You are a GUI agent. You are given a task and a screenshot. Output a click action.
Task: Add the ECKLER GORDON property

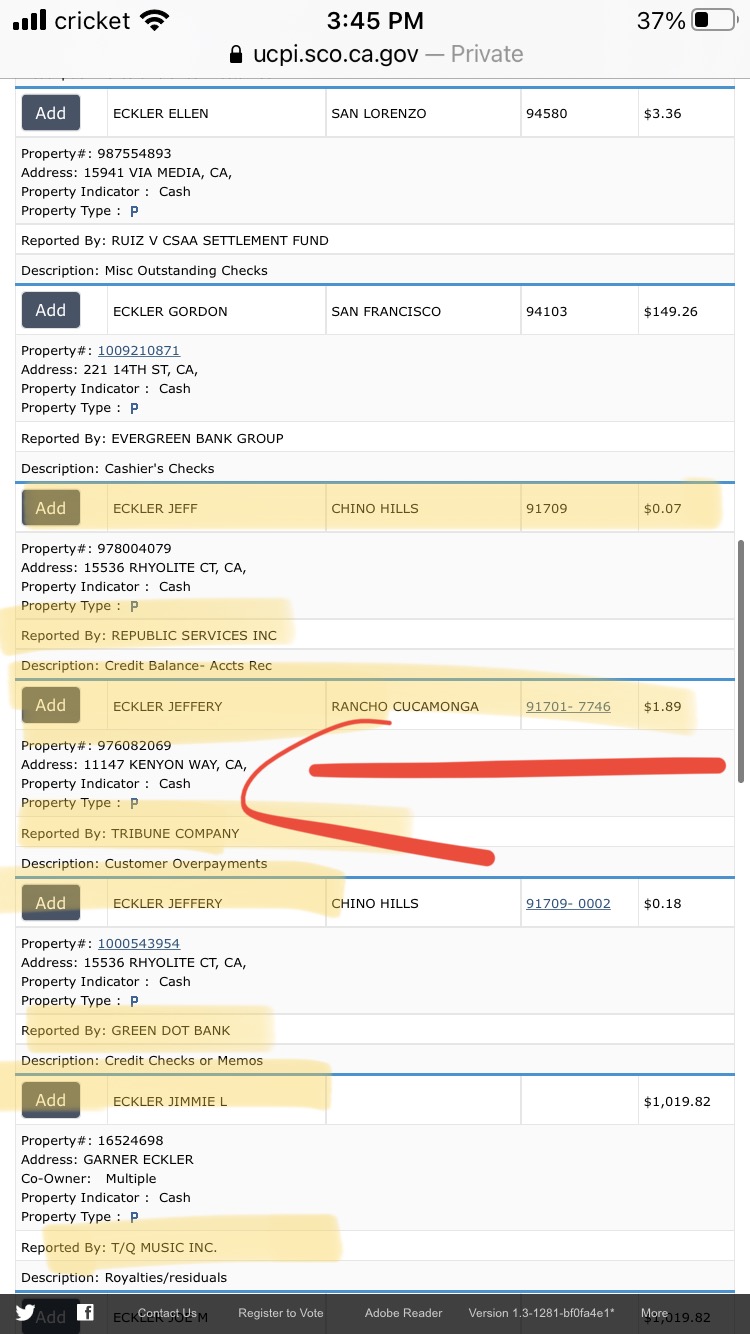coord(51,310)
